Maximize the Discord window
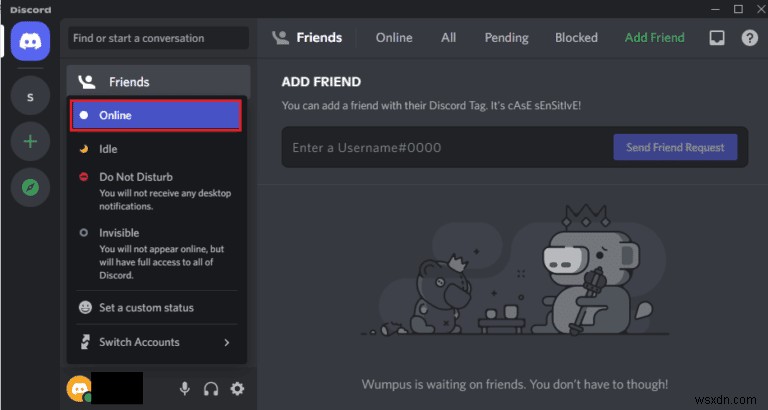The height and width of the screenshot is (410, 768). (x=738, y=9)
